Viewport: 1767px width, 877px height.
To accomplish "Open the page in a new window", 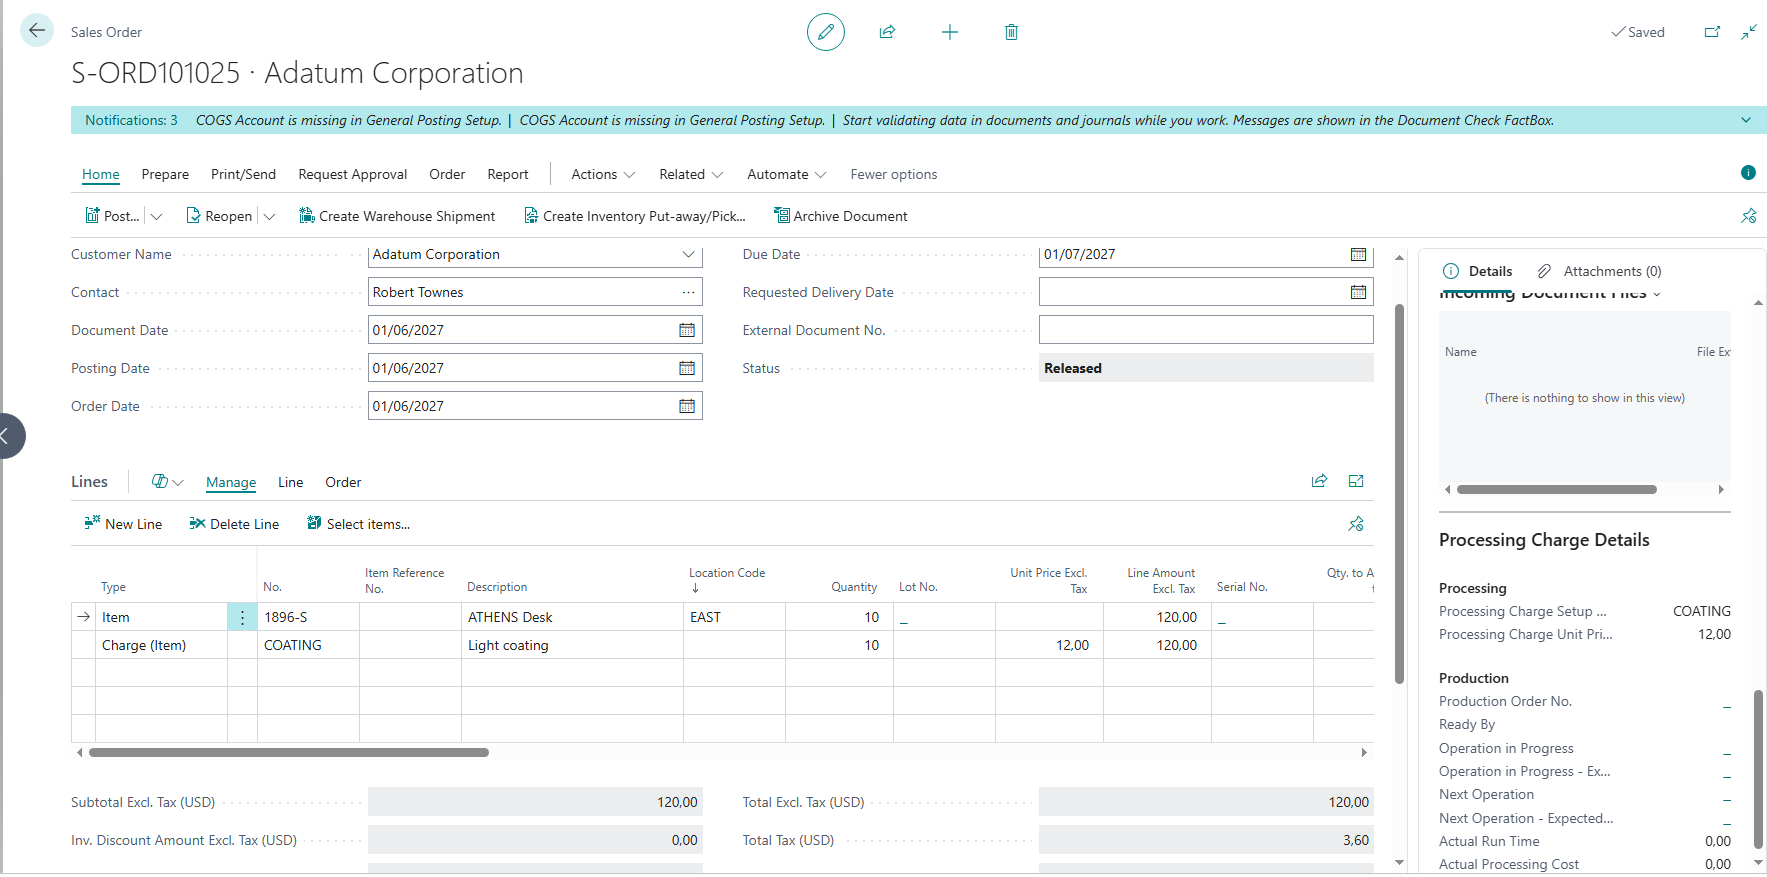I will (x=1712, y=32).
